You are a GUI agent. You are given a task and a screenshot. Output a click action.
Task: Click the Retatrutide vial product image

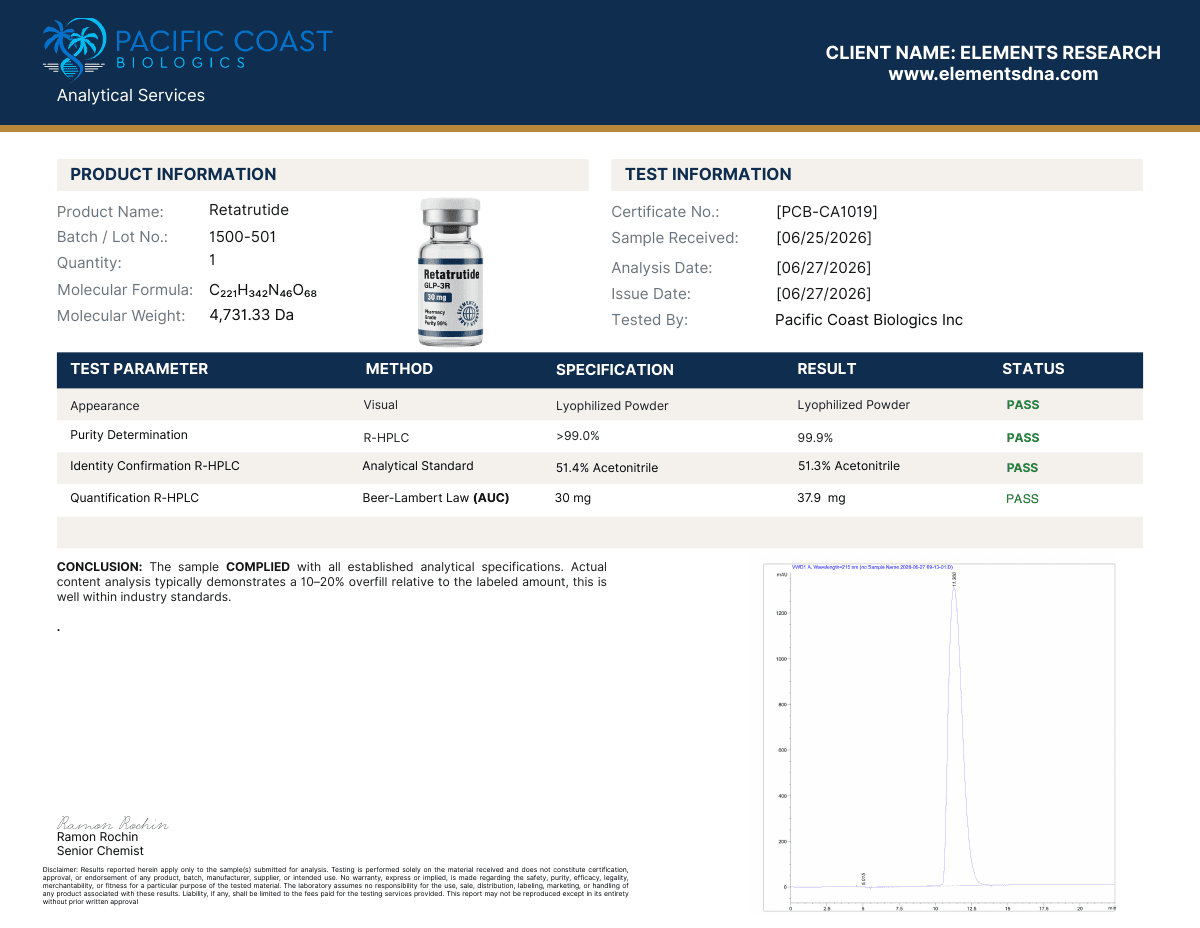click(x=451, y=272)
